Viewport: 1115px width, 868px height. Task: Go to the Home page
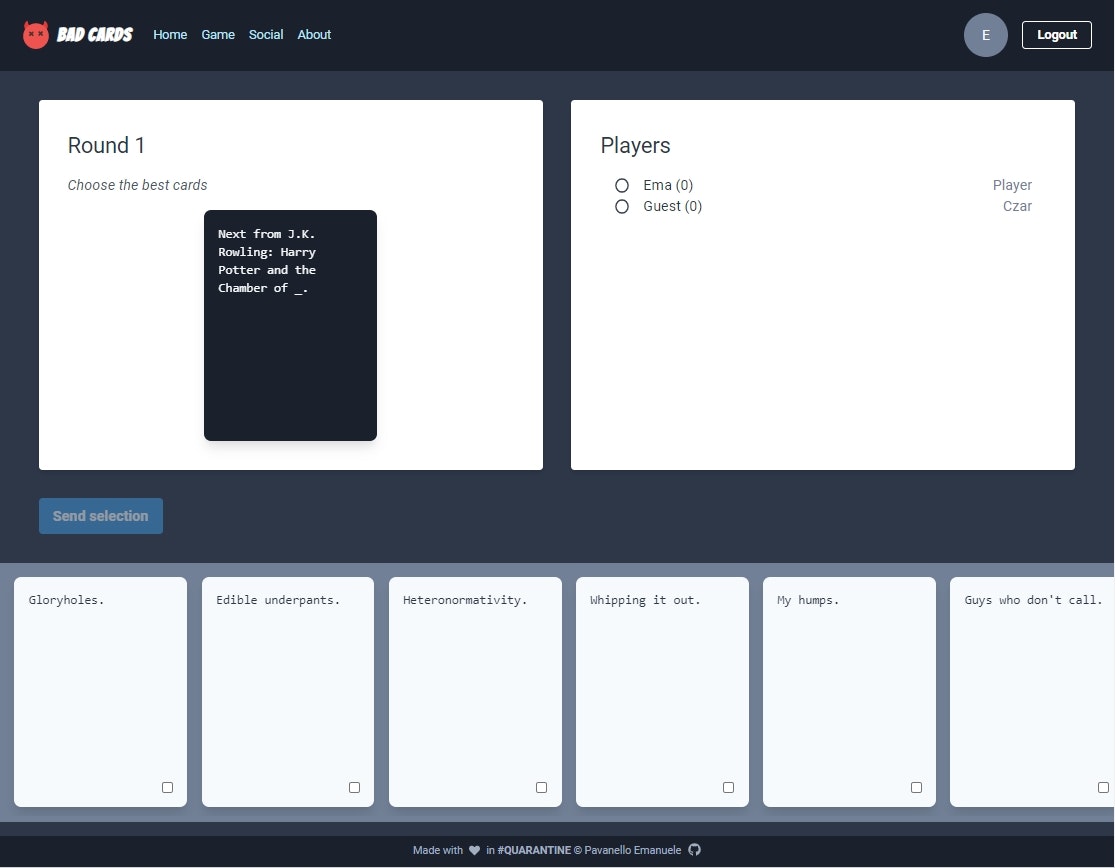[x=170, y=34]
